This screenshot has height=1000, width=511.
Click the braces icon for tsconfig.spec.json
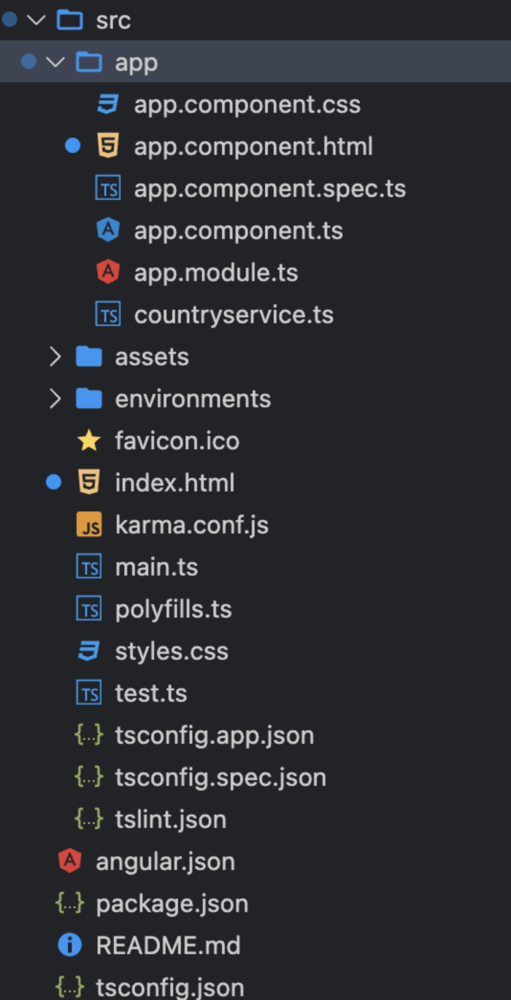coord(89,777)
